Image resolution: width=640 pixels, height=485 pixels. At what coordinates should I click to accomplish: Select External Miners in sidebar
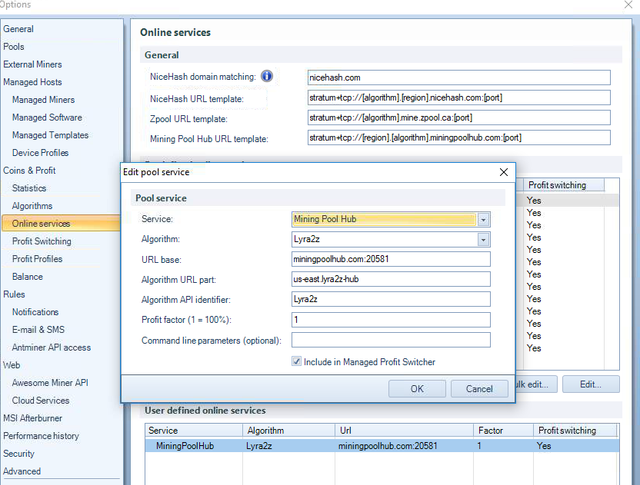click(x=33, y=65)
